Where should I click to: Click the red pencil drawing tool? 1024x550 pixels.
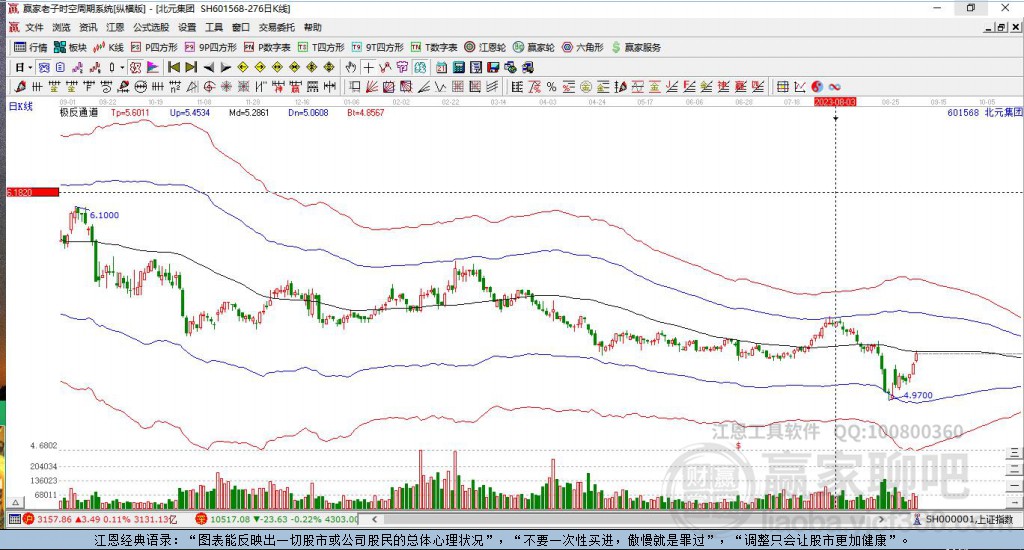[x=20, y=87]
